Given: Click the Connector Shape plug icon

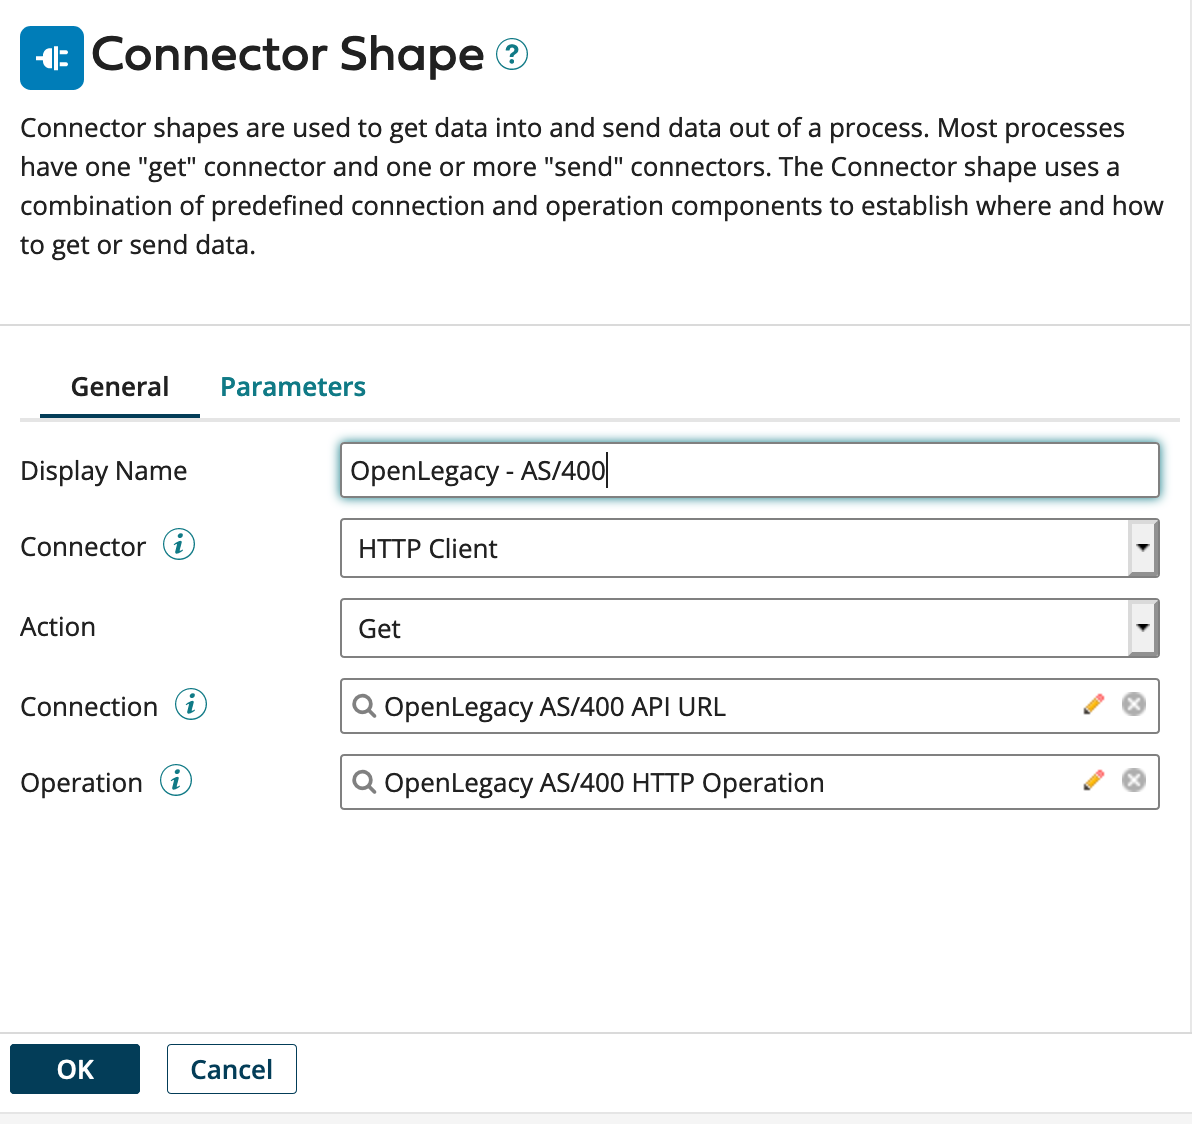Looking at the screenshot, I should pos(52,57).
